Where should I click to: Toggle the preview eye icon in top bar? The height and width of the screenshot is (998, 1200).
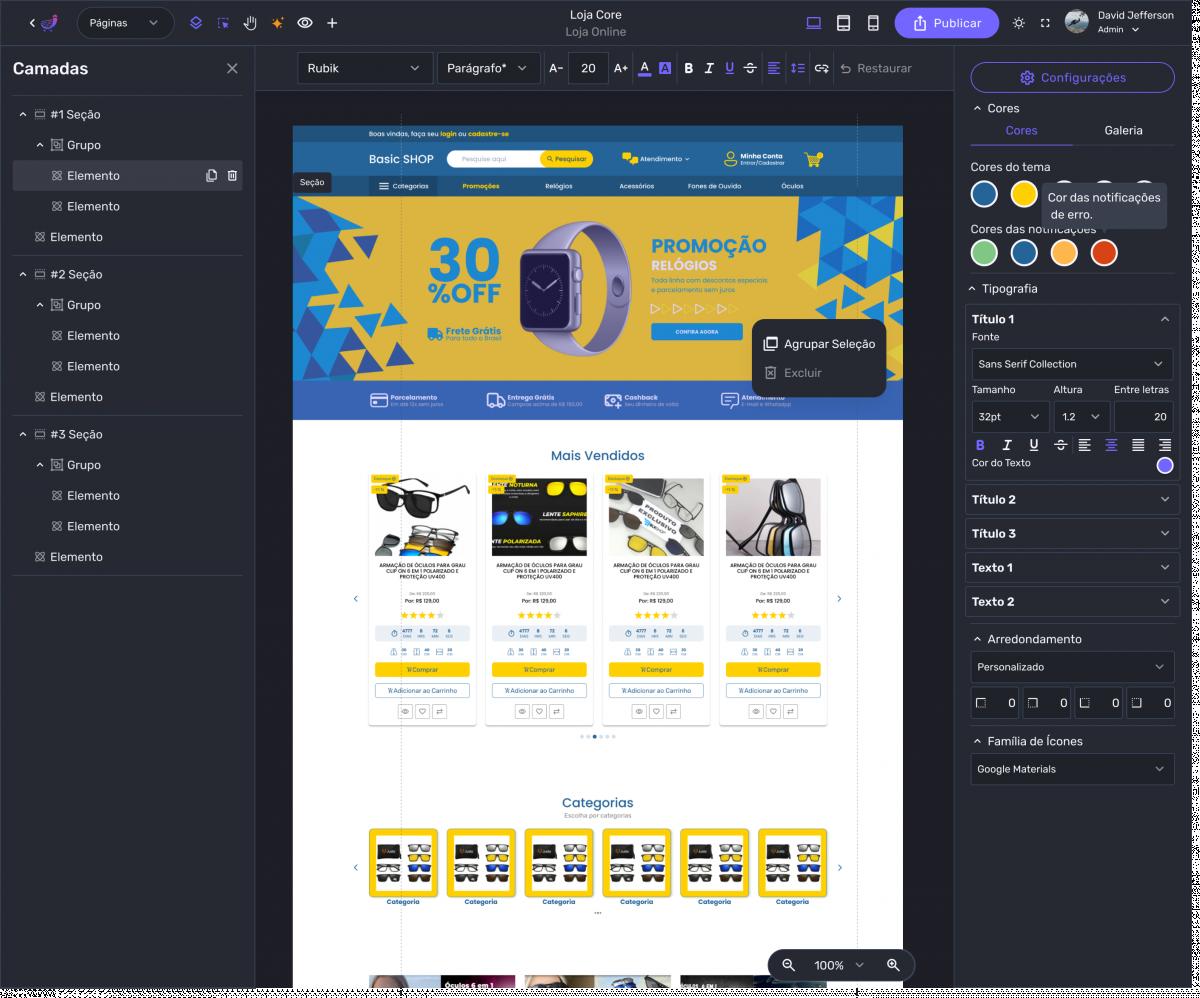(305, 23)
